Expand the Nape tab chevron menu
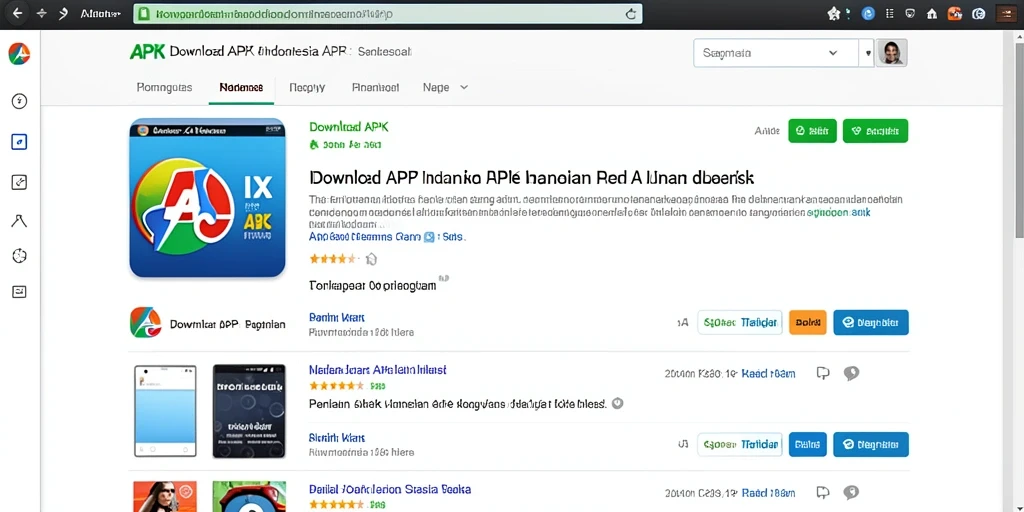The height and width of the screenshot is (512, 1024). coord(464,87)
